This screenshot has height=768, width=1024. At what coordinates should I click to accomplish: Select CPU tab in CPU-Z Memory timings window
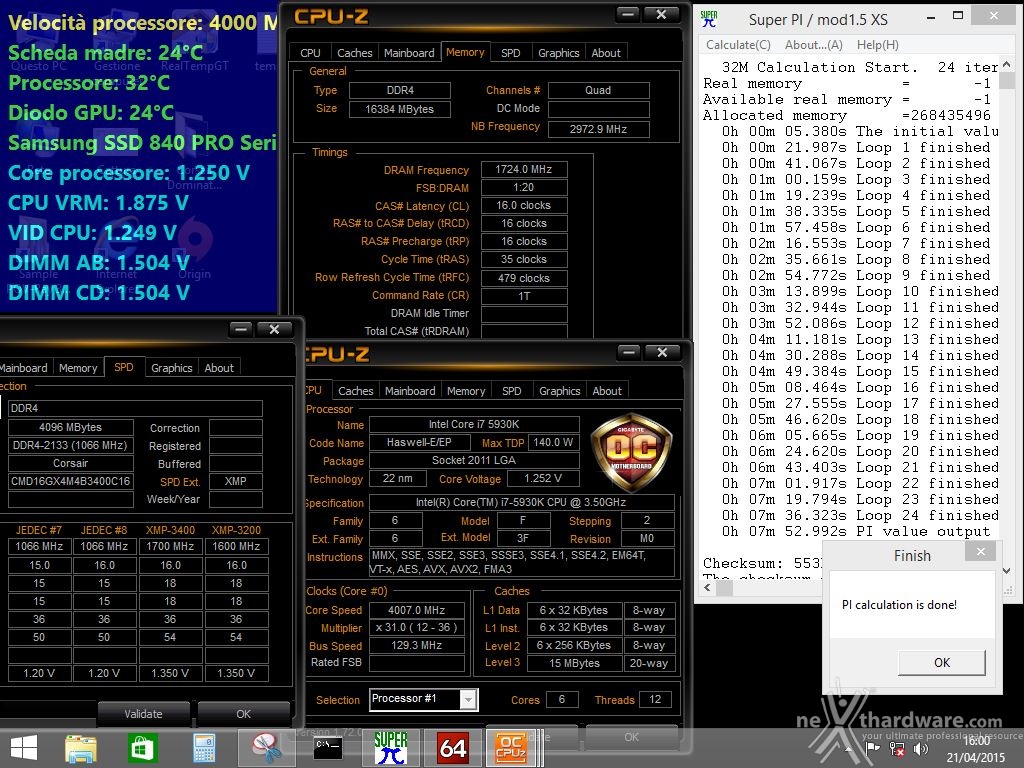point(310,53)
